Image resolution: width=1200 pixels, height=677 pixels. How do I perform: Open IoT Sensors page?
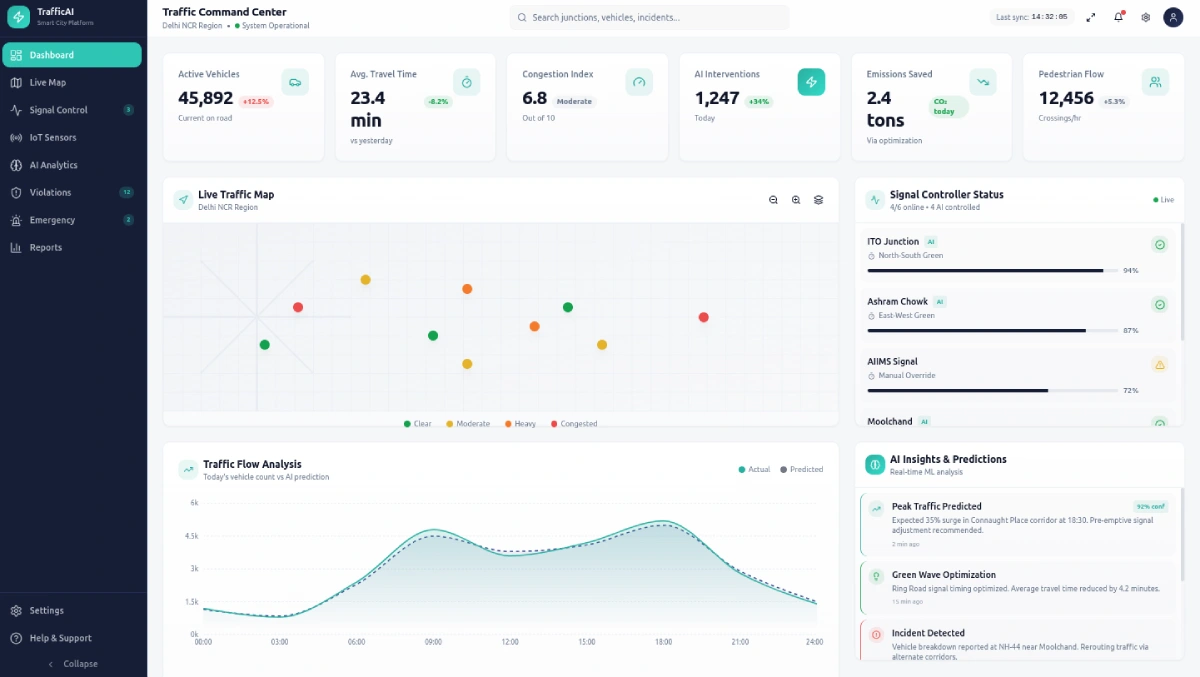(72, 137)
